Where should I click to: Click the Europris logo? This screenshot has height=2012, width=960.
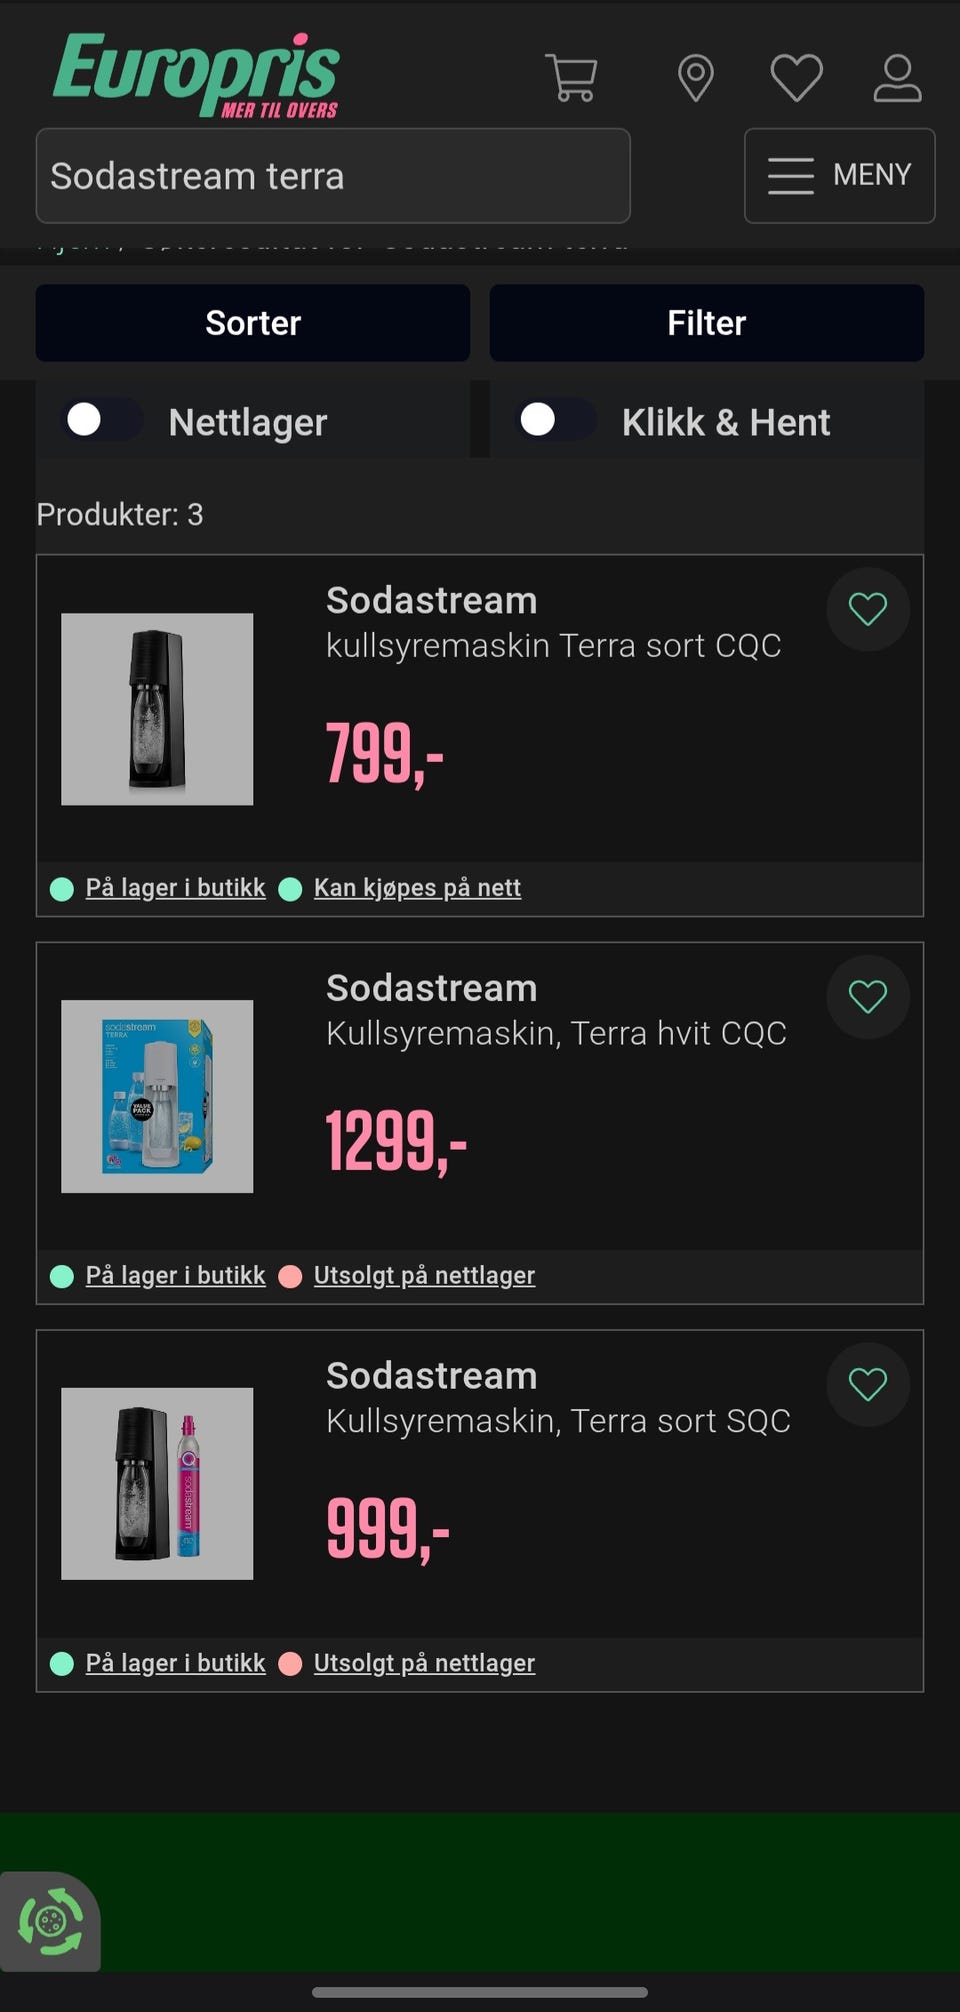[196, 75]
